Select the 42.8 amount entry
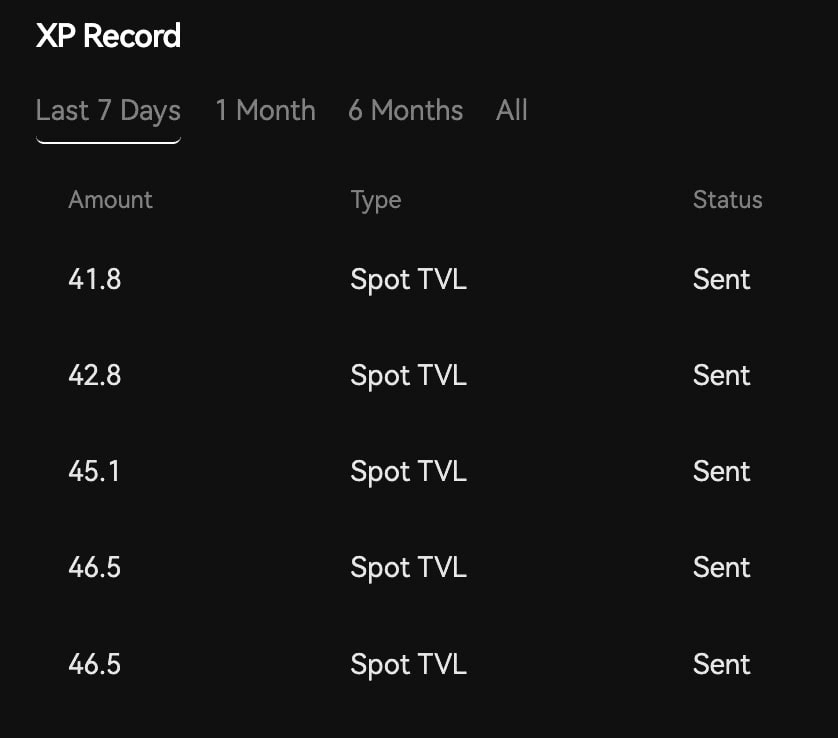Image resolution: width=838 pixels, height=738 pixels. [x=94, y=375]
